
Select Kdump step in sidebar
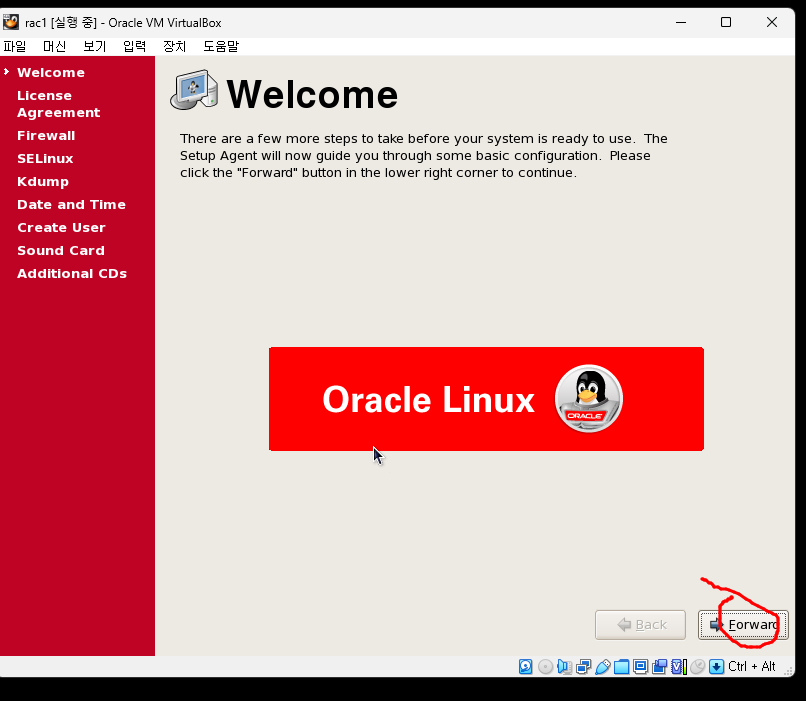[43, 182]
